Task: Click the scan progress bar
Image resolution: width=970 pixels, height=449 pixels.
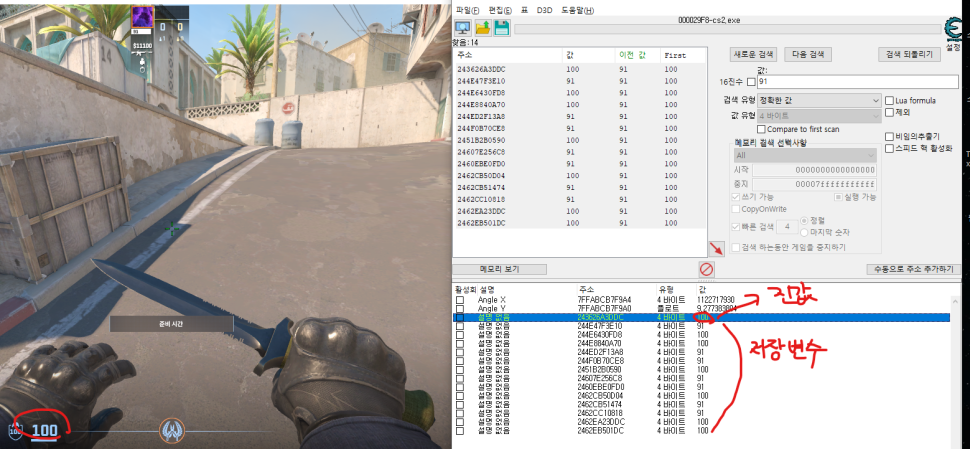Action: tap(728, 29)
